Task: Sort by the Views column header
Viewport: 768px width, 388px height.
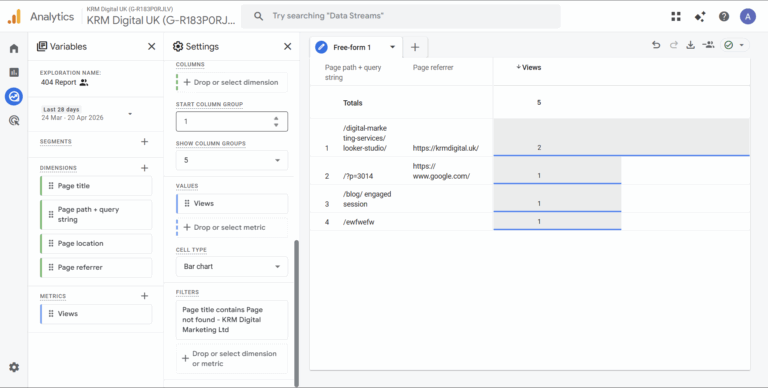Action: pyautogui.click(x=528, y=68)
